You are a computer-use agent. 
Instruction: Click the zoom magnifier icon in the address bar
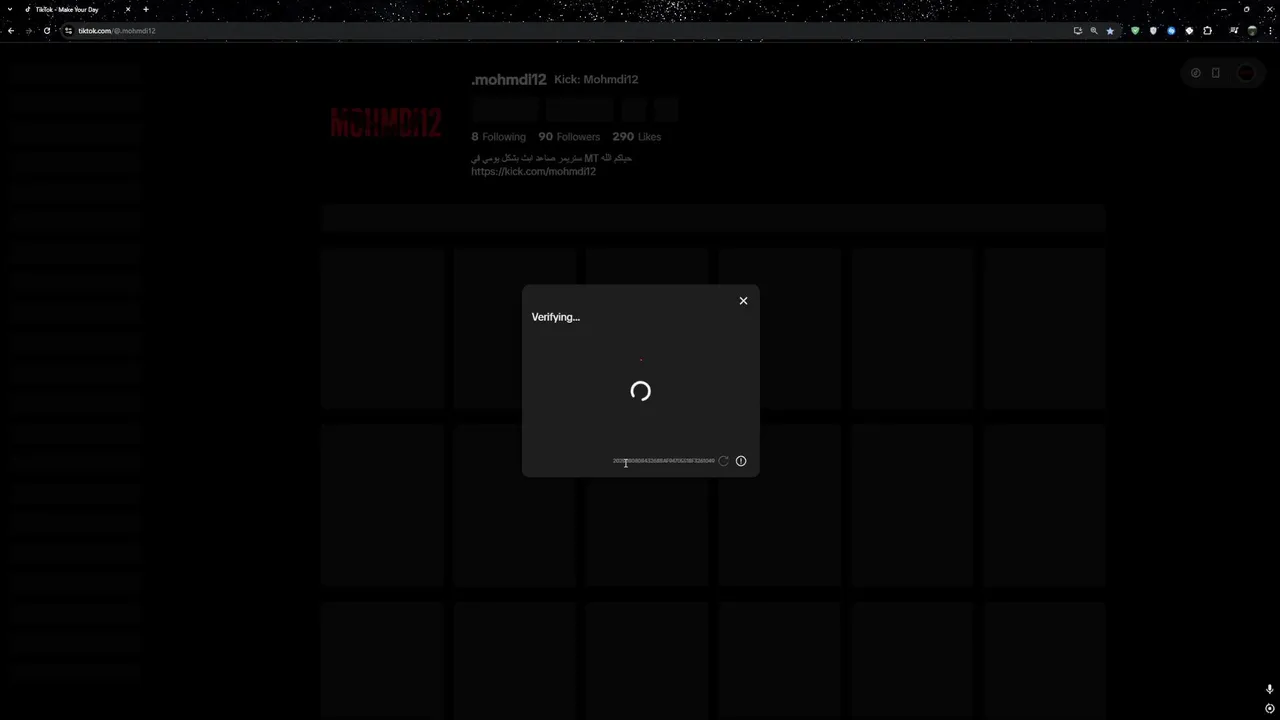[x=1094, y=31]
